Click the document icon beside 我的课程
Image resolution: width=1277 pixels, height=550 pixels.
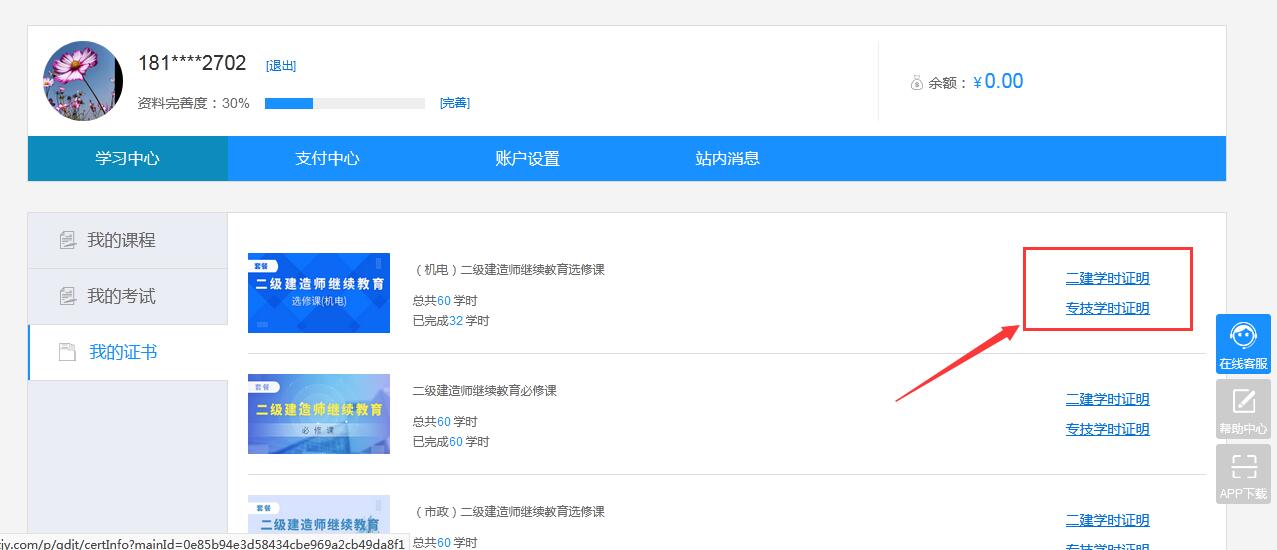pyautogui.click(x=68, y=241)
